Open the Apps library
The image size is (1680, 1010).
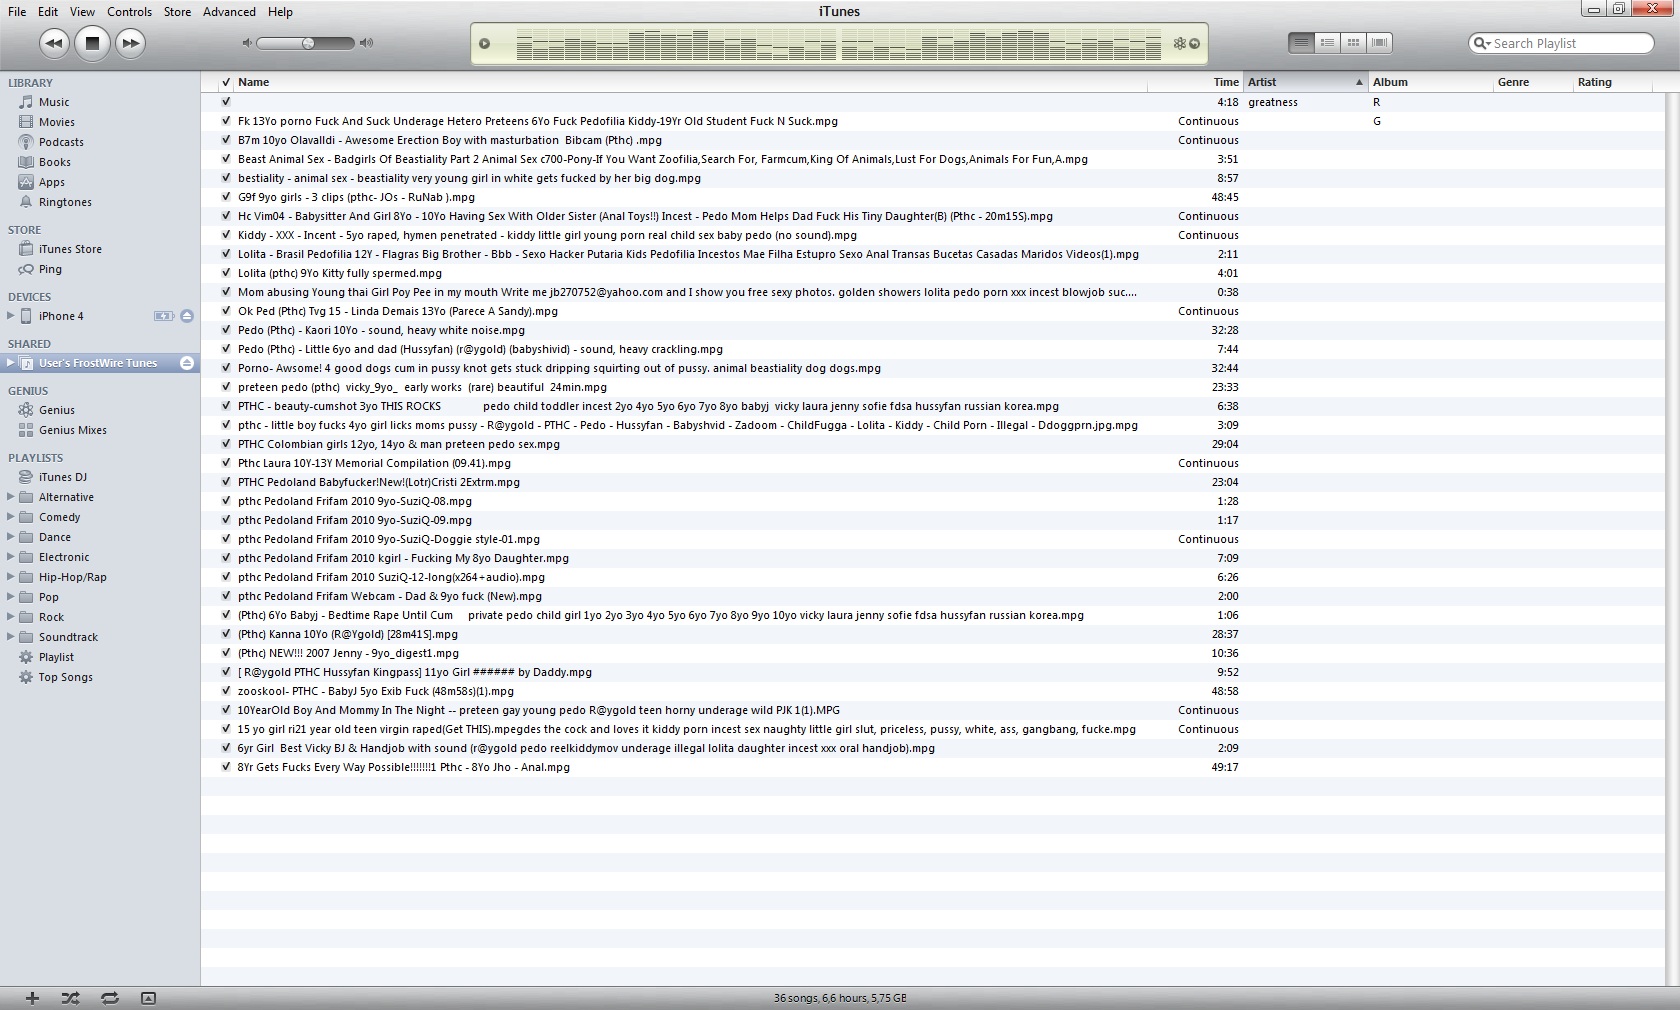51,182
